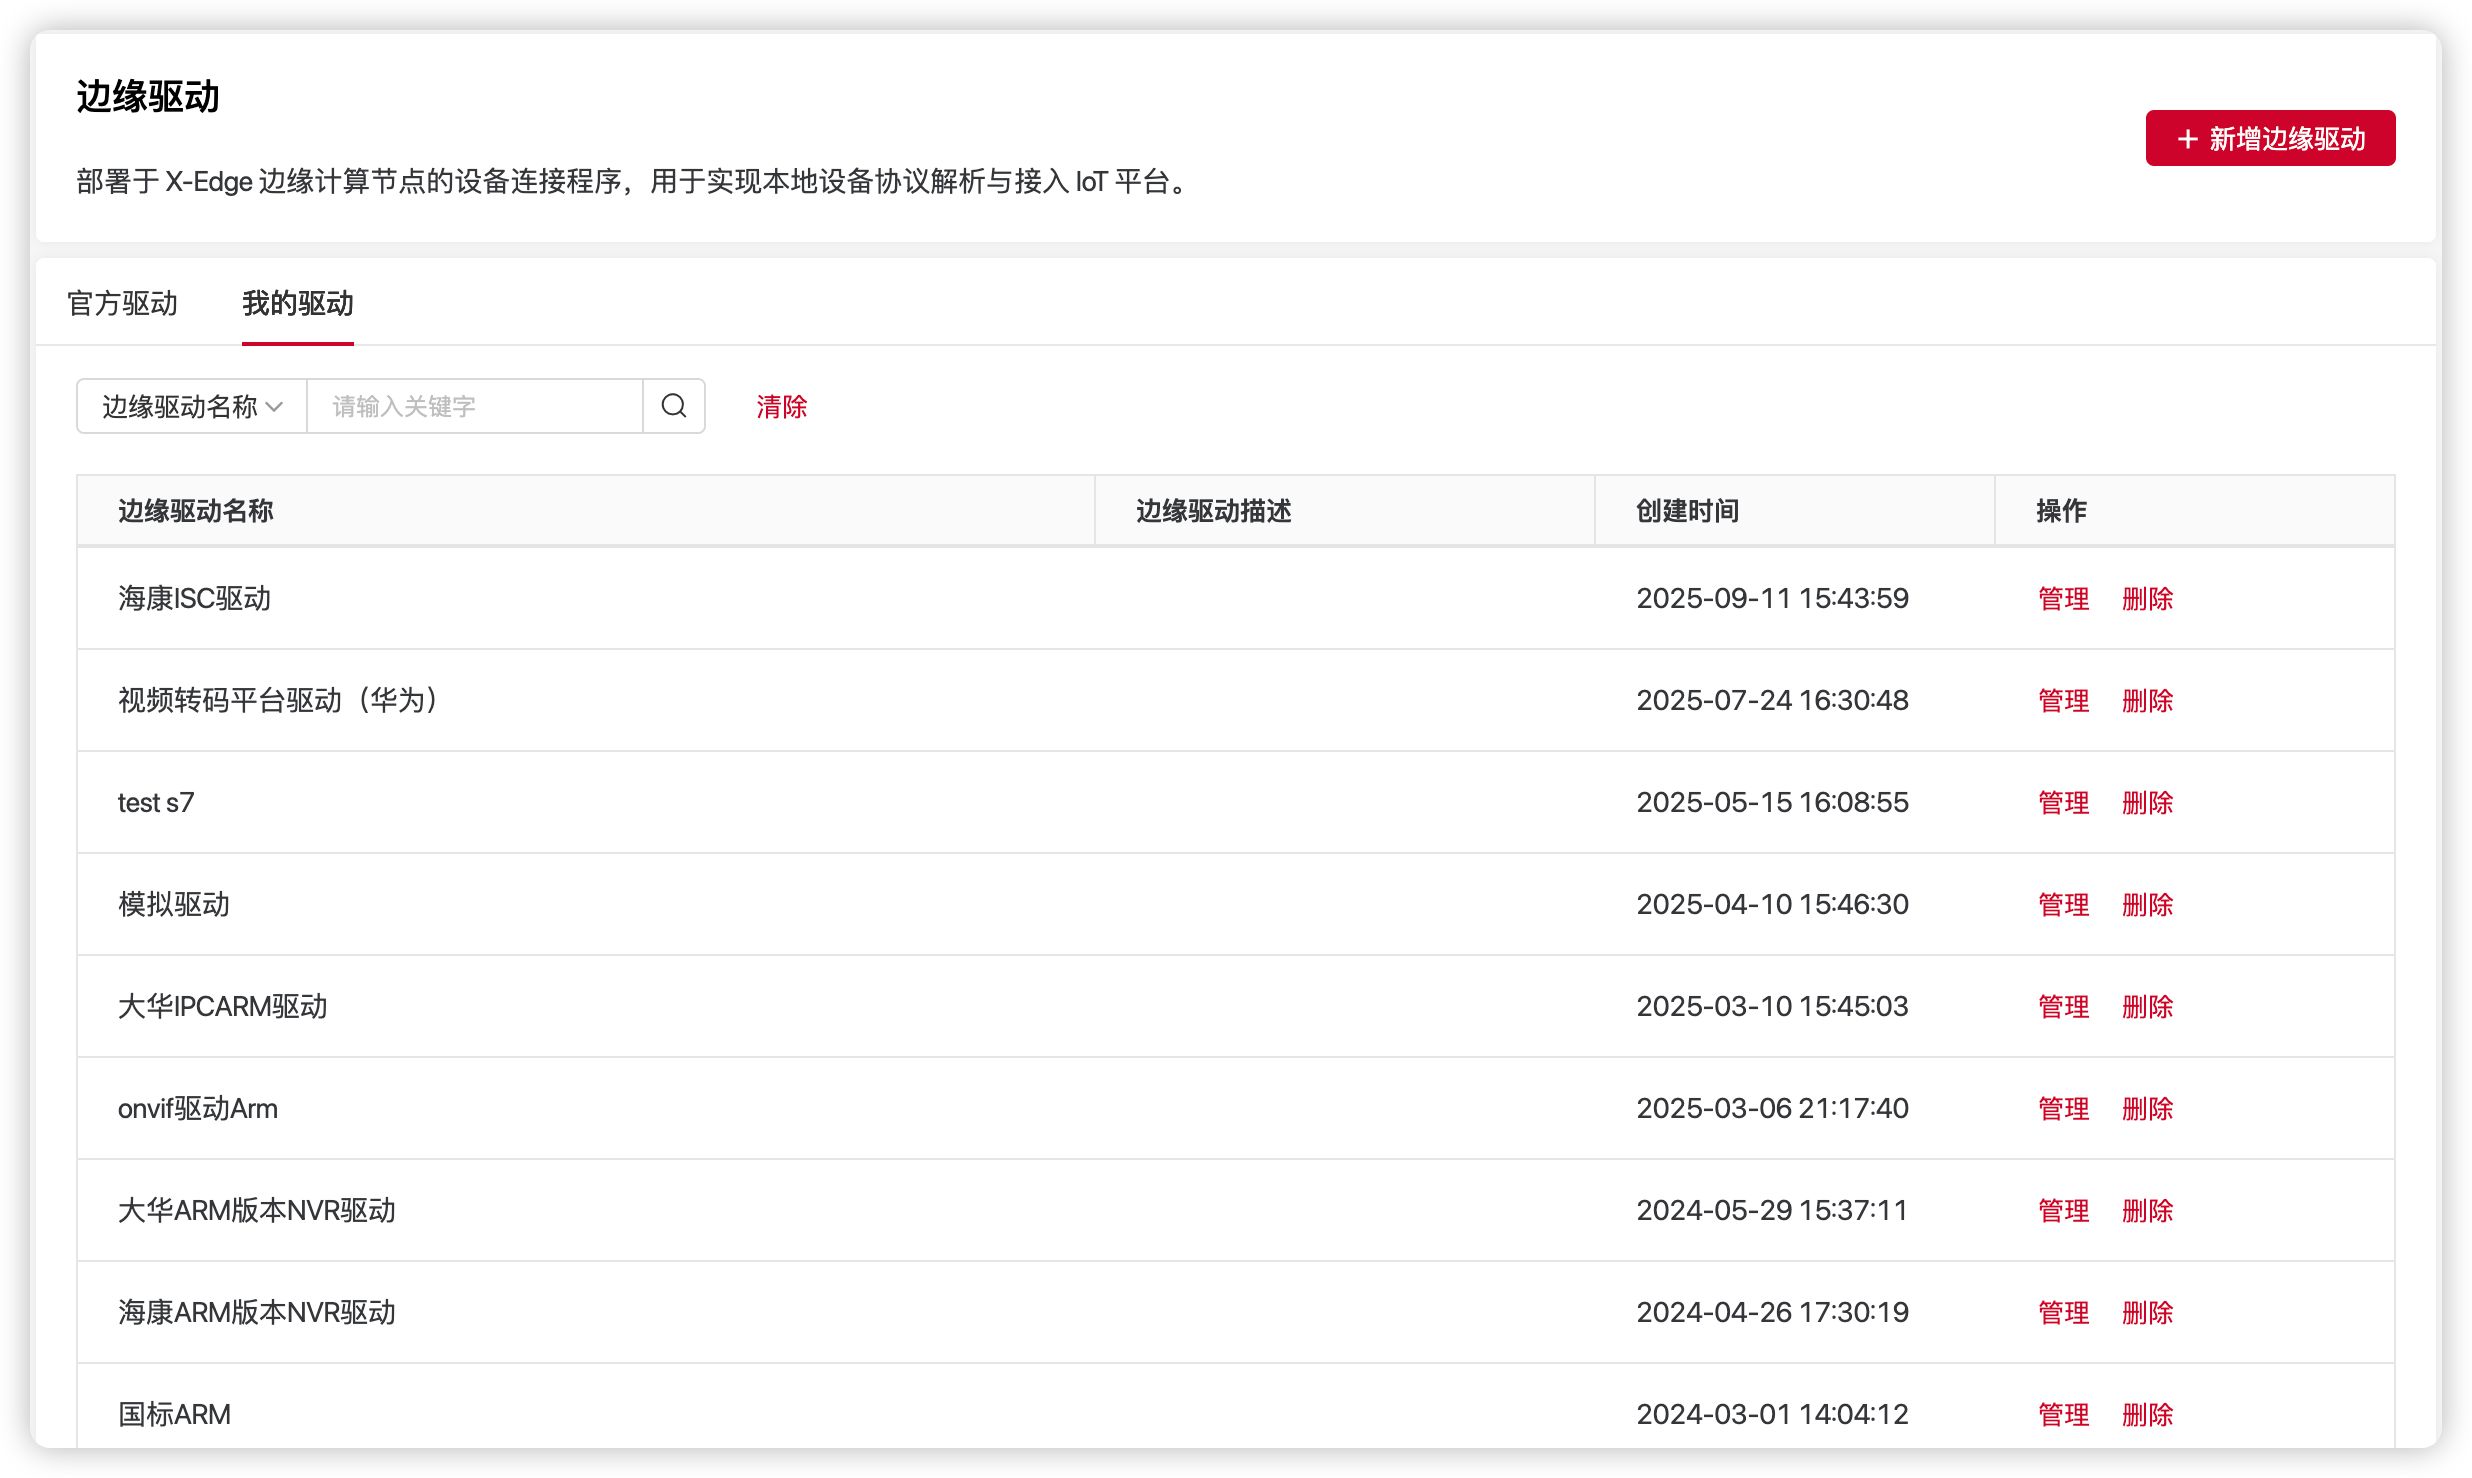The image size is (2472, 1478).
Task: Manage the 模拟驱动 entry
Action: (2063, 904)
